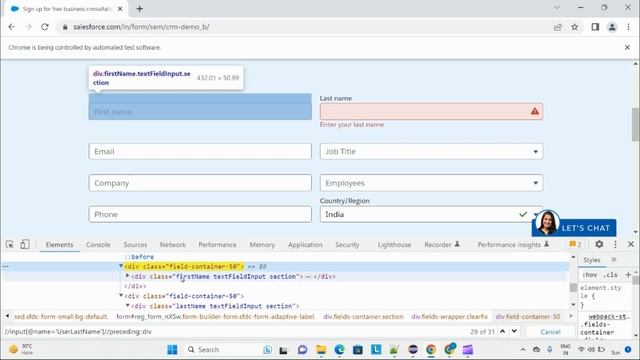This screenshot has height=360, width=640.
Task: Click the tab search chevron
Action: [557, 7]
